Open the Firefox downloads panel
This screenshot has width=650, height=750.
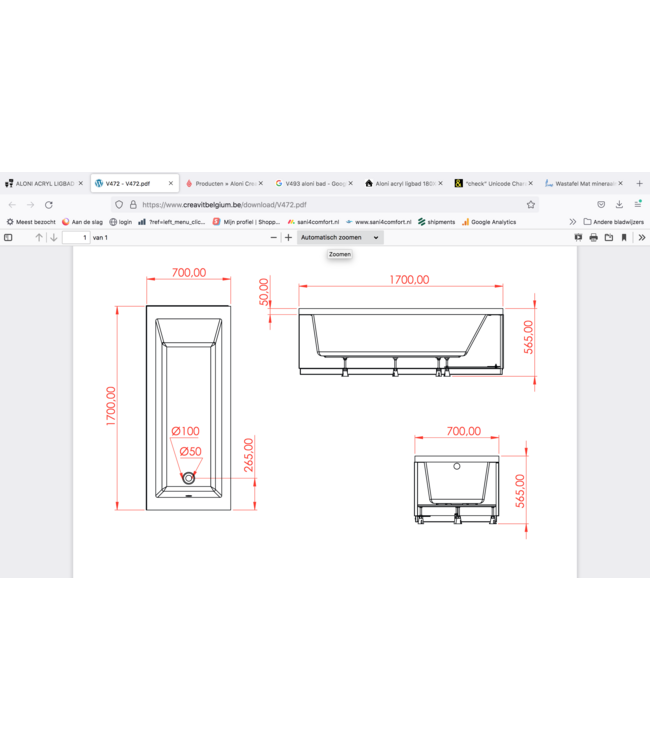pos(619,204)
